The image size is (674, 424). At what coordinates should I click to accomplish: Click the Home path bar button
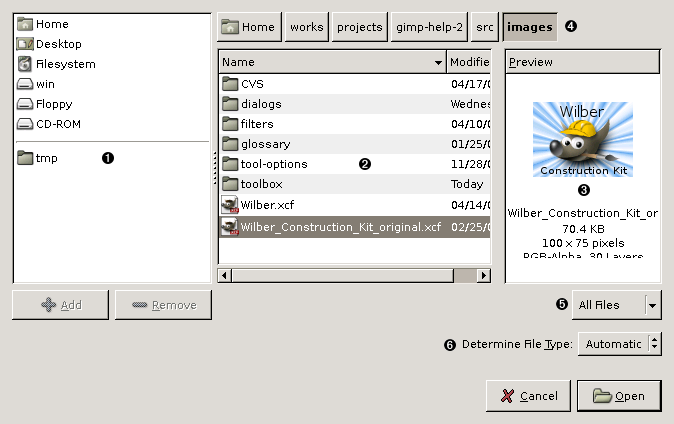(x=248, y=27)
